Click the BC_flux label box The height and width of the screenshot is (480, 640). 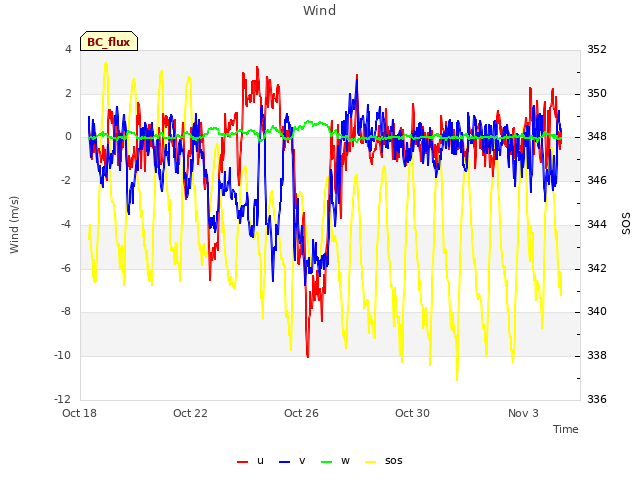(x=109, y=41)
